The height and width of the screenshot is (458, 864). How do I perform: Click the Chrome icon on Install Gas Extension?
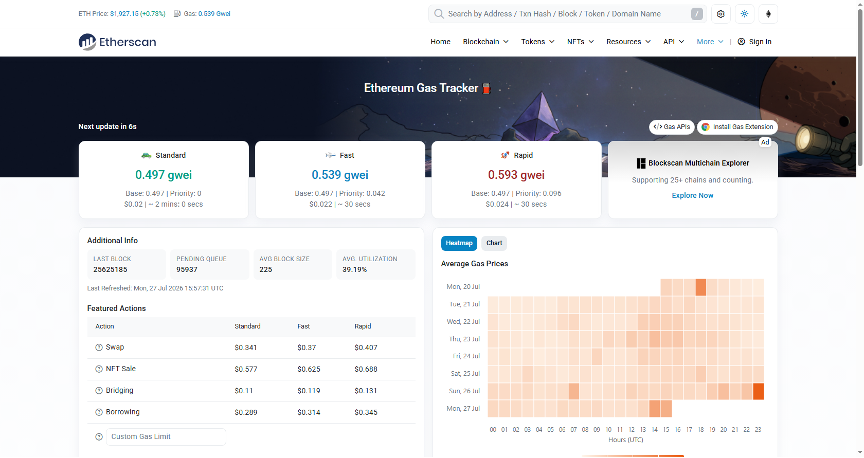(705, 127)
